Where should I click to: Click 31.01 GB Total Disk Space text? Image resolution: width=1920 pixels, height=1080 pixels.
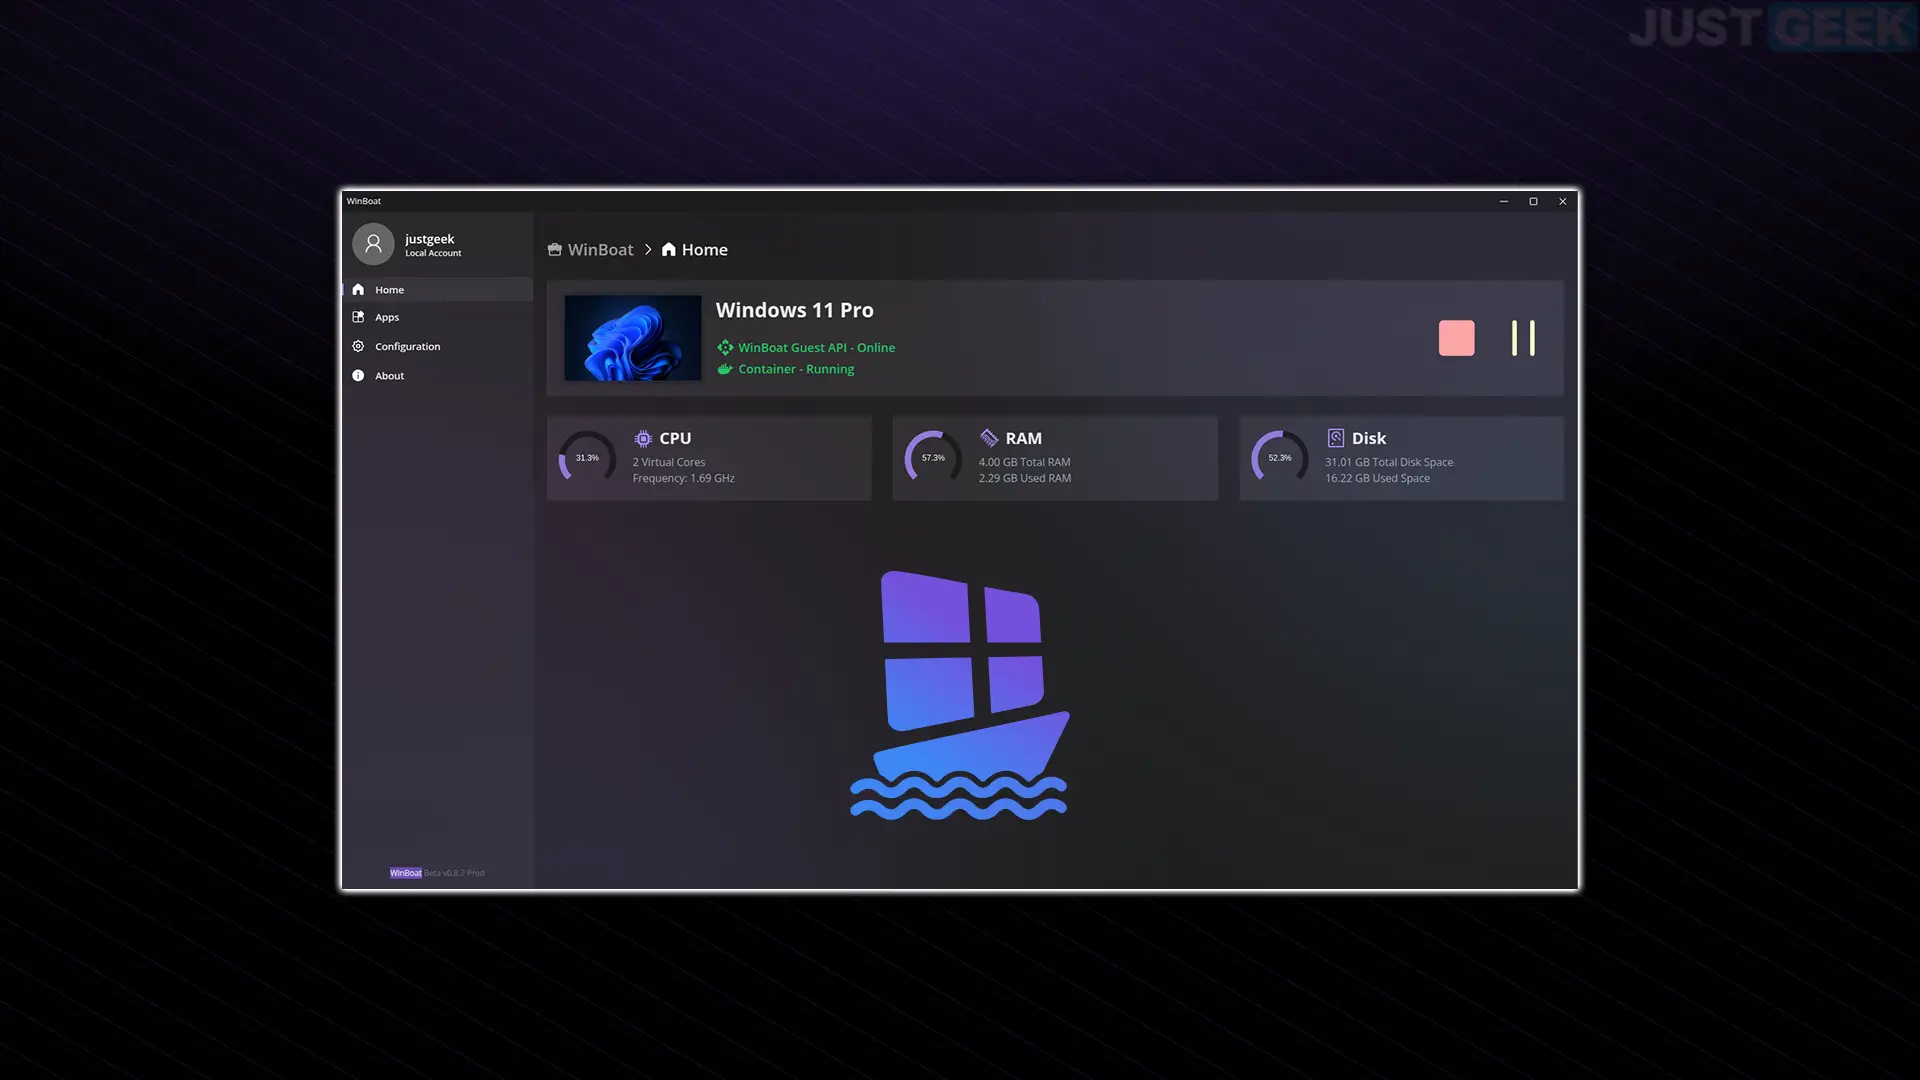coord(1389,463)
